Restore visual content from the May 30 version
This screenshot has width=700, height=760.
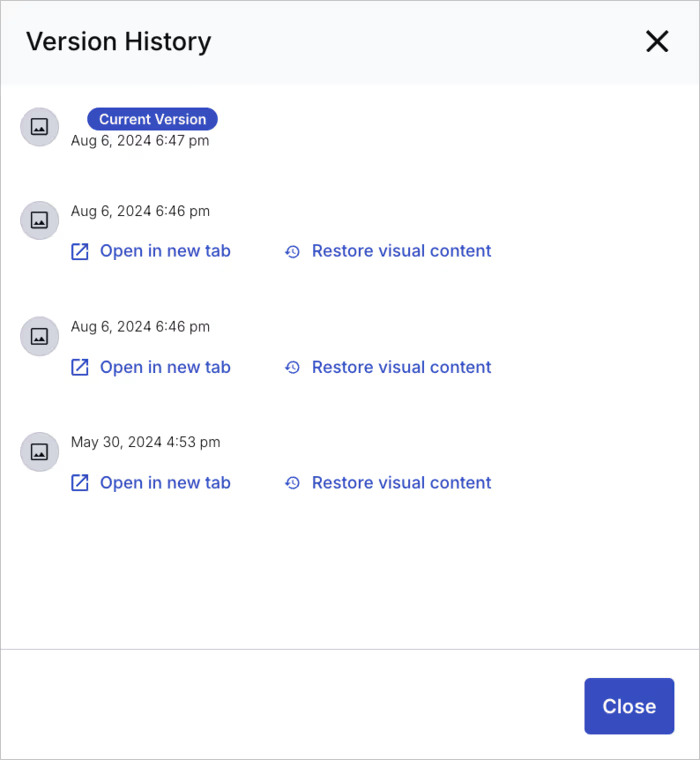coord(401,483)
